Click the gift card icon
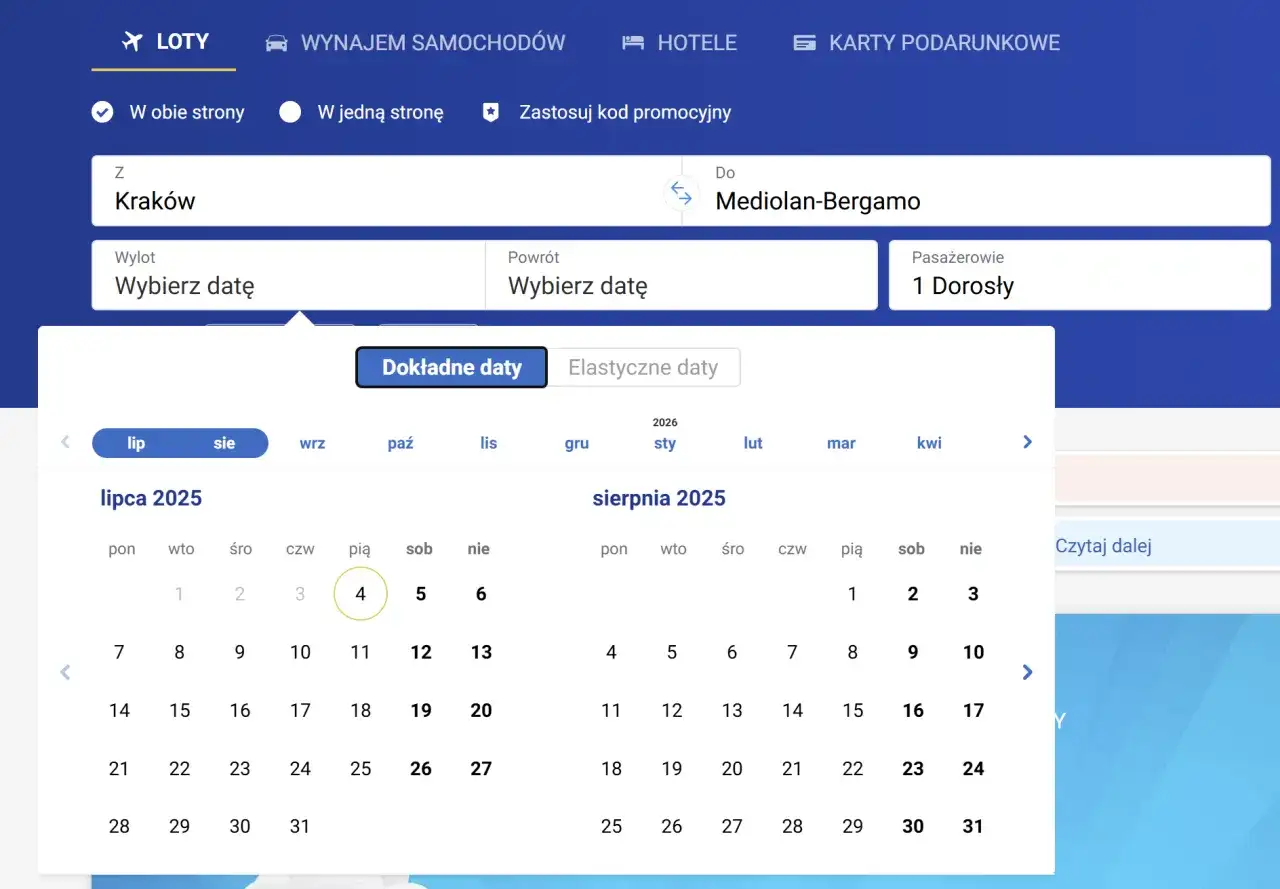 804,43
